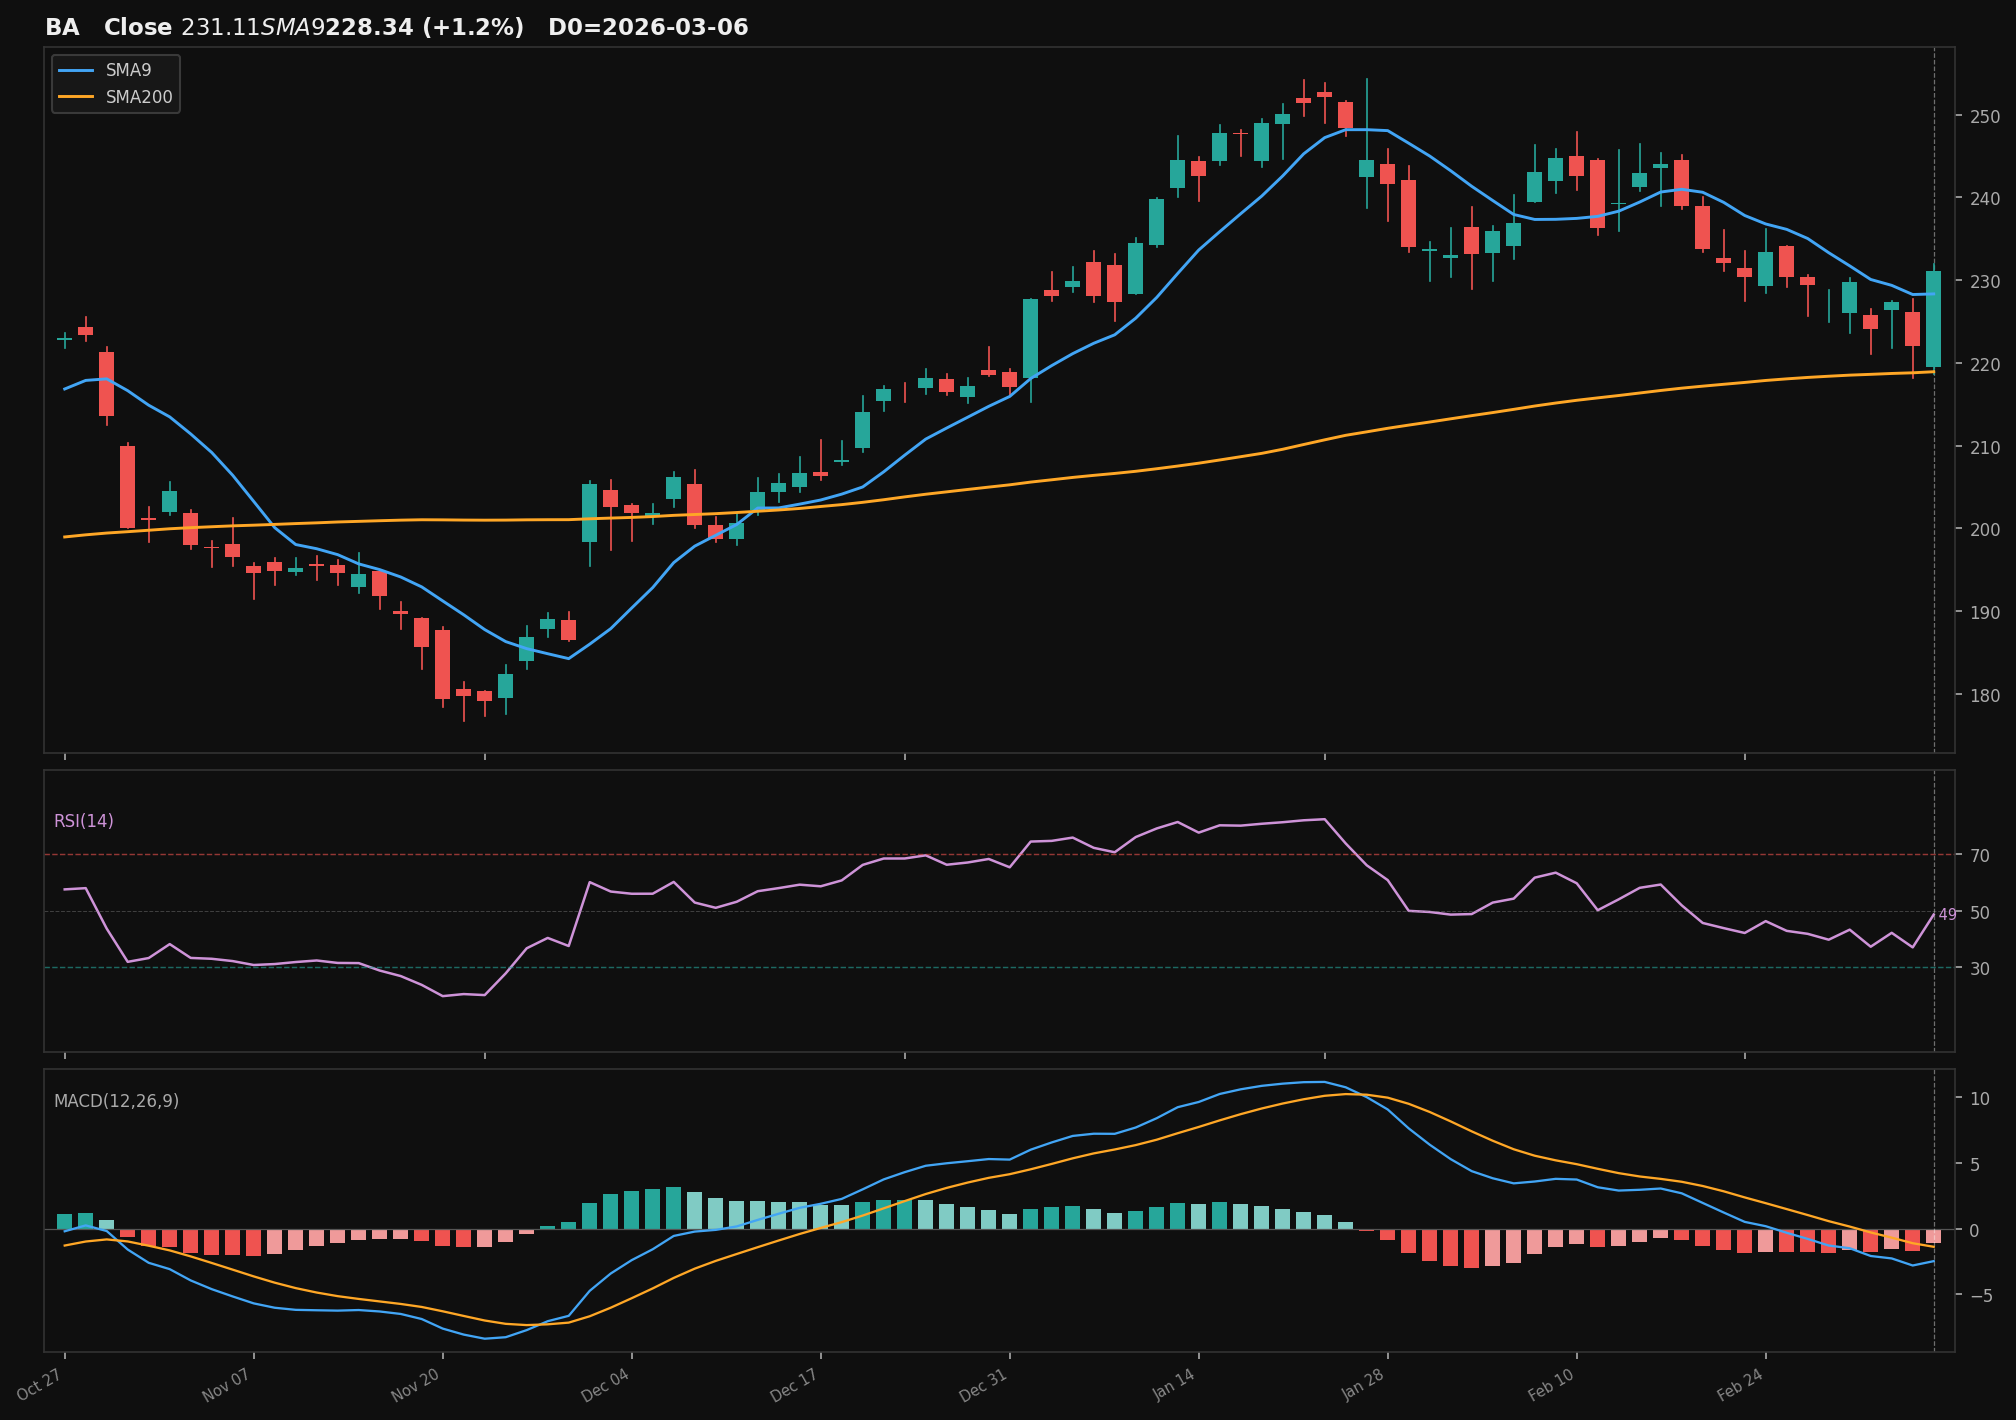The image size is (2016, 1420).
Task: Click the RSI current value 49 annotation
Action: 1947,914
